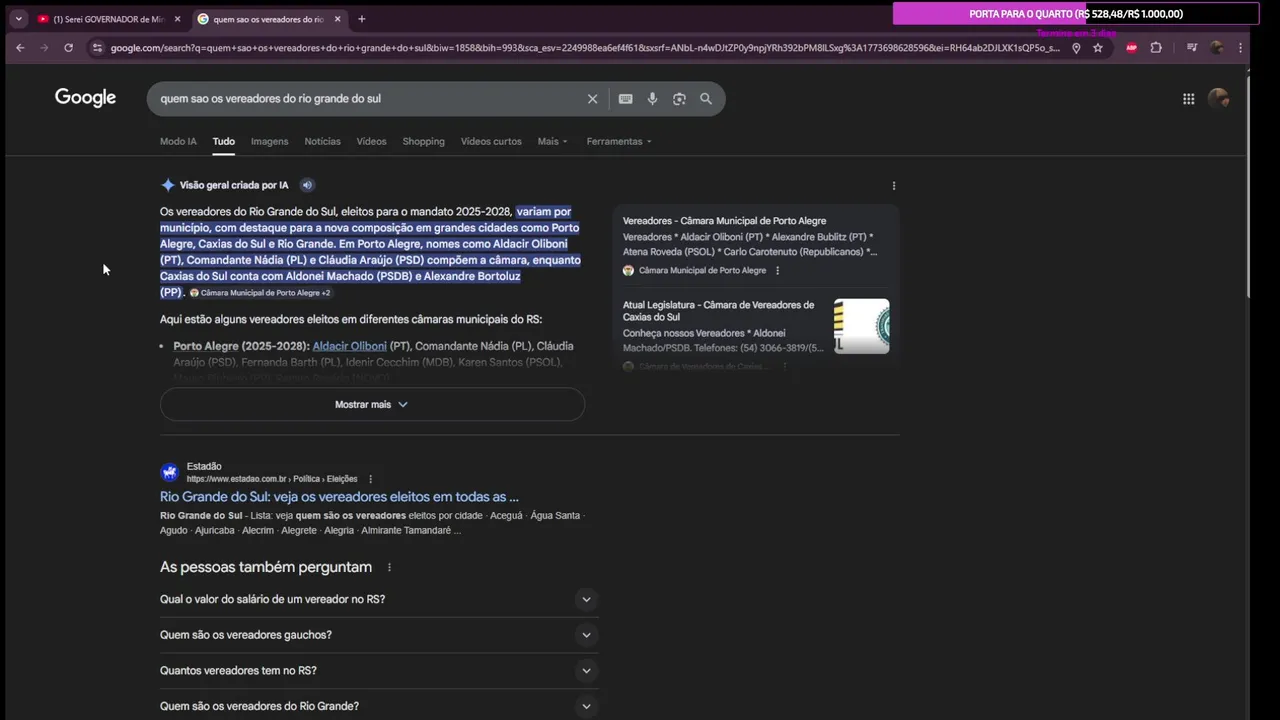Open the Extensions puzzle icon
1280x720 pixels.
coord(1156,47)
